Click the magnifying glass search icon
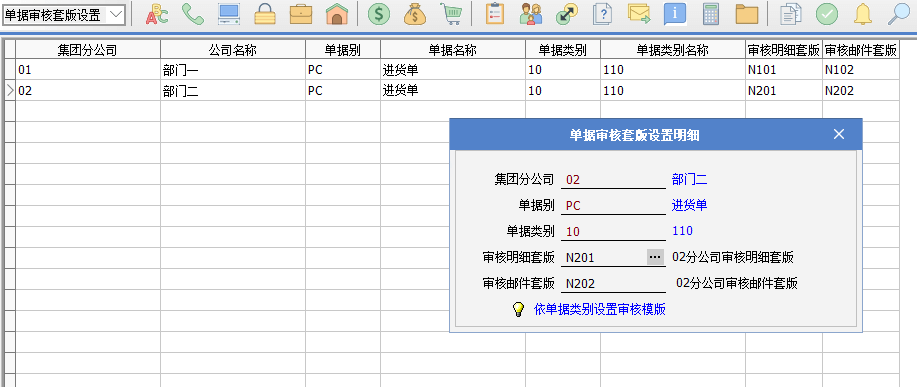The width and height of the screenshot is (917, 387). tap(899, 14)
